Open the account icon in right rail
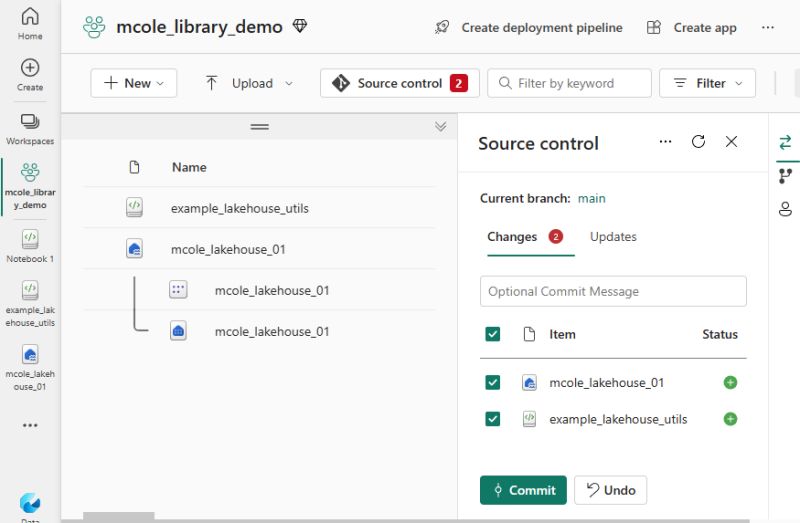Image resolution: width=800 pixels, height=523 pixels. tap(785, 209)
